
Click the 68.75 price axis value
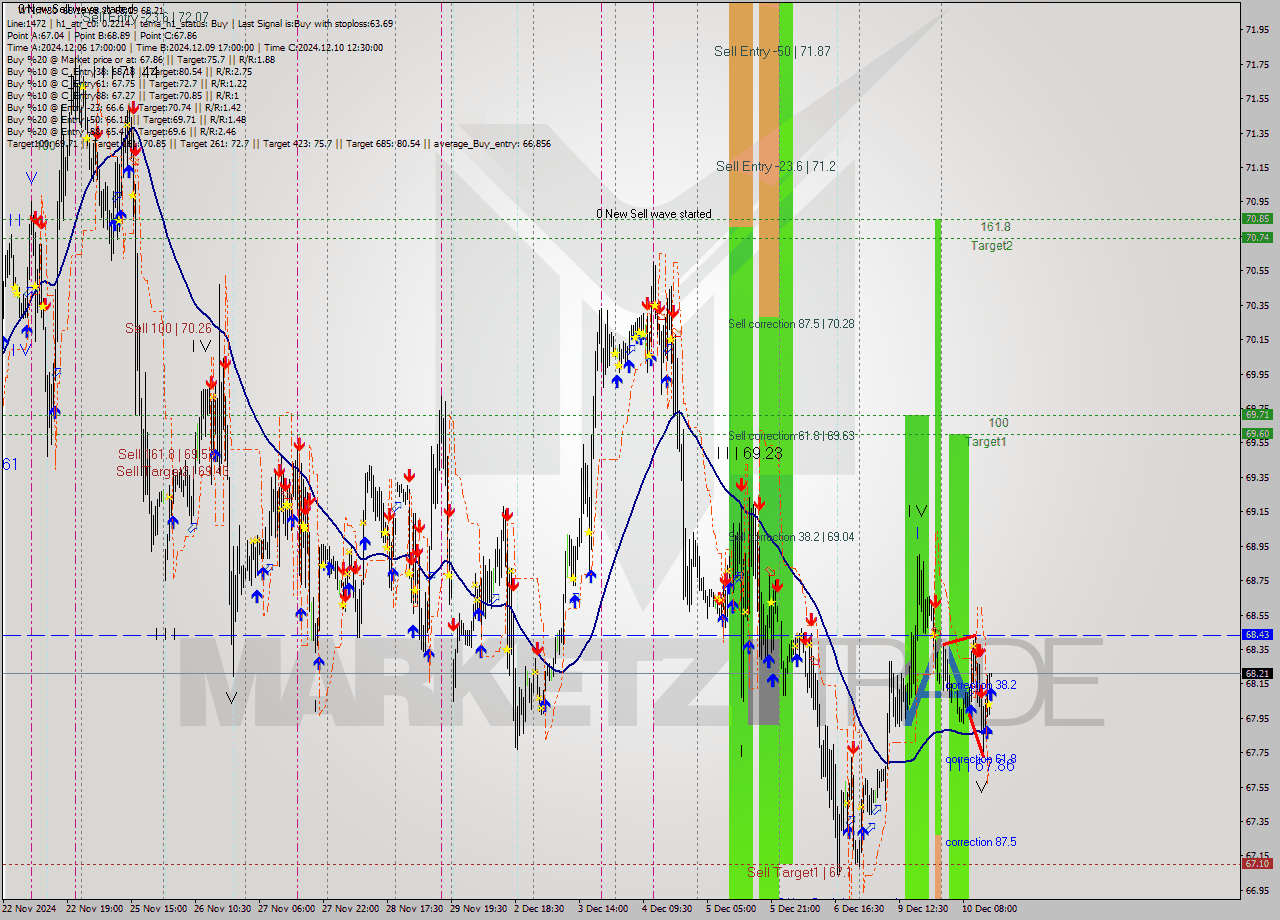point(1258,580)
